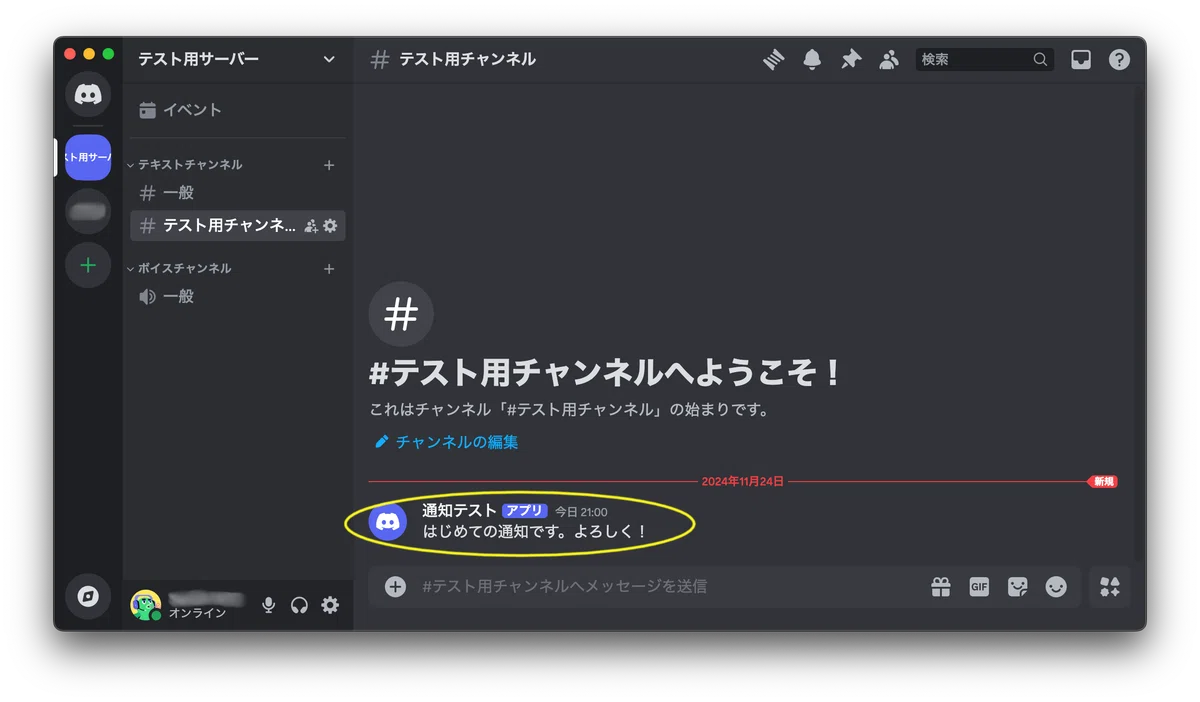Screen dimensions: 1200x702
Task: Toggle the member list icon
Action: tap(889, 60)
